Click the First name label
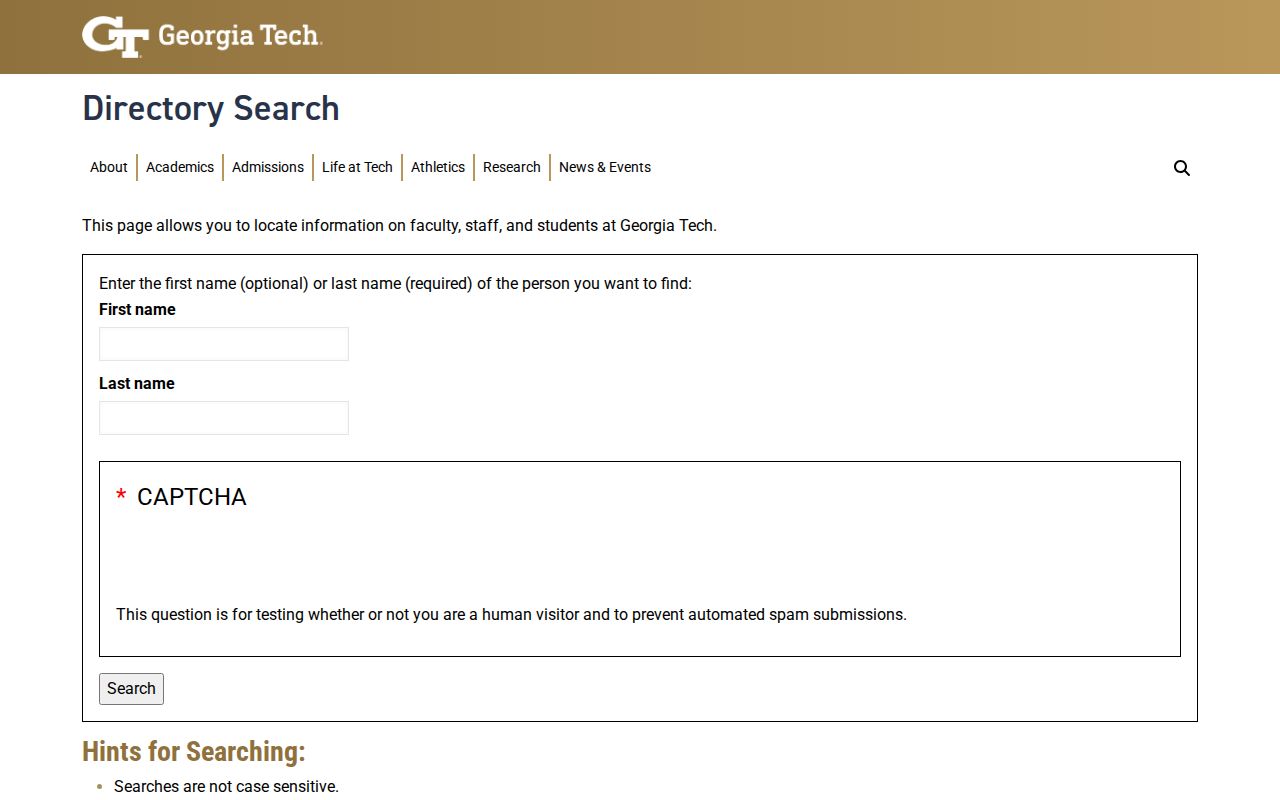The image size is (1280, 800). 137,310
